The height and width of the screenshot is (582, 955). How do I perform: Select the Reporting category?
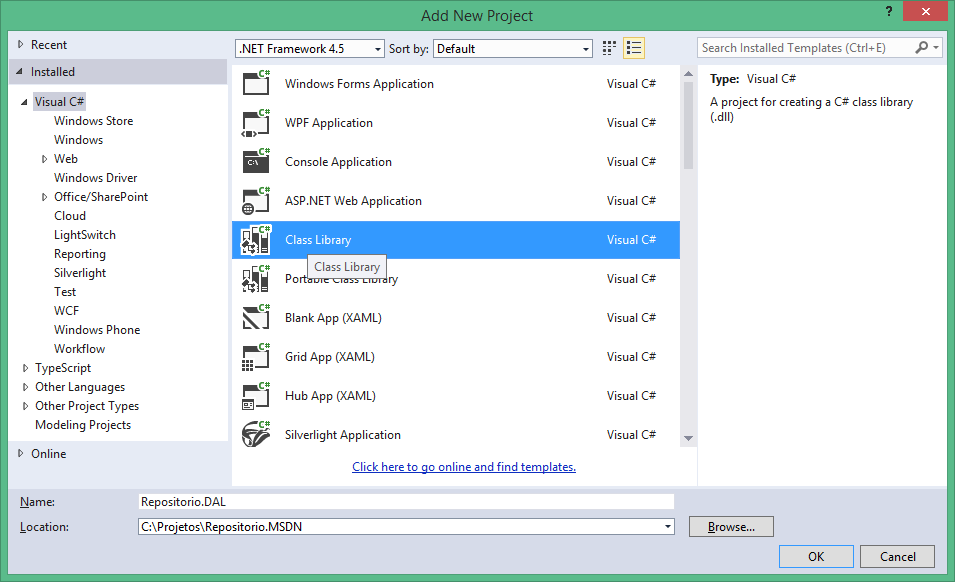tap(80, 254)
